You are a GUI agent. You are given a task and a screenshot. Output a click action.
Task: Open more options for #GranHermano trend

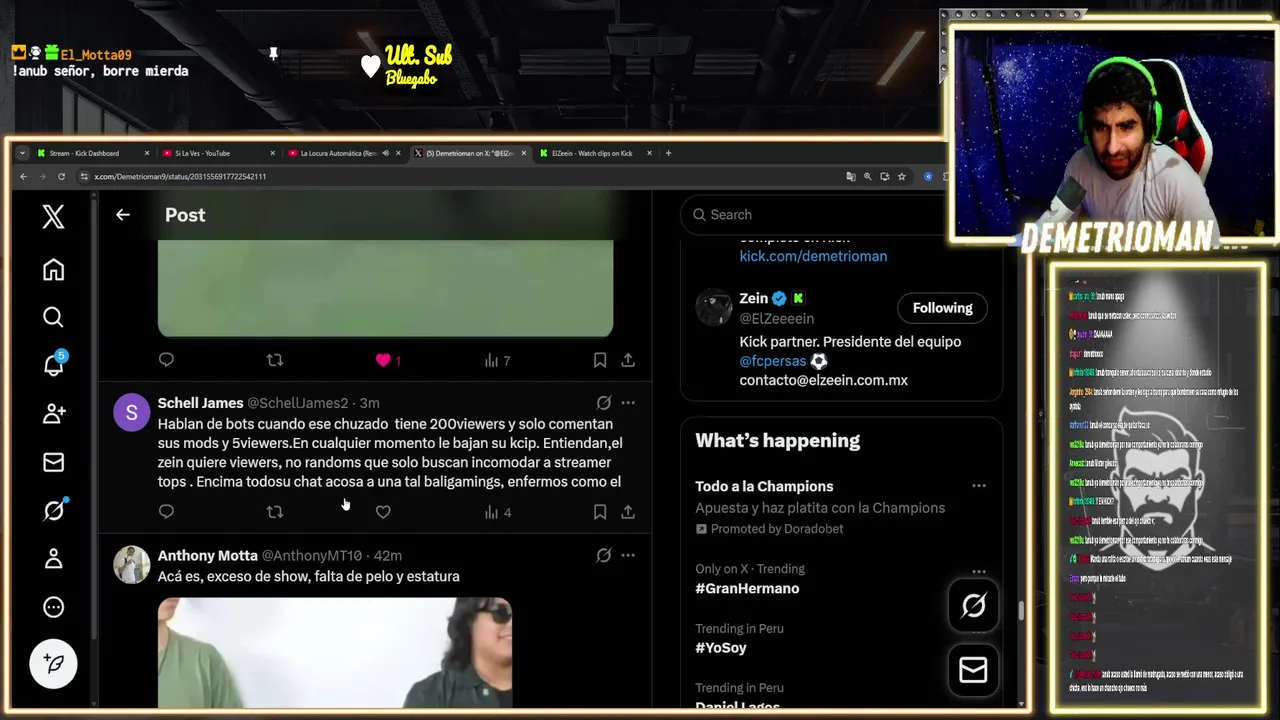(978, 571)
